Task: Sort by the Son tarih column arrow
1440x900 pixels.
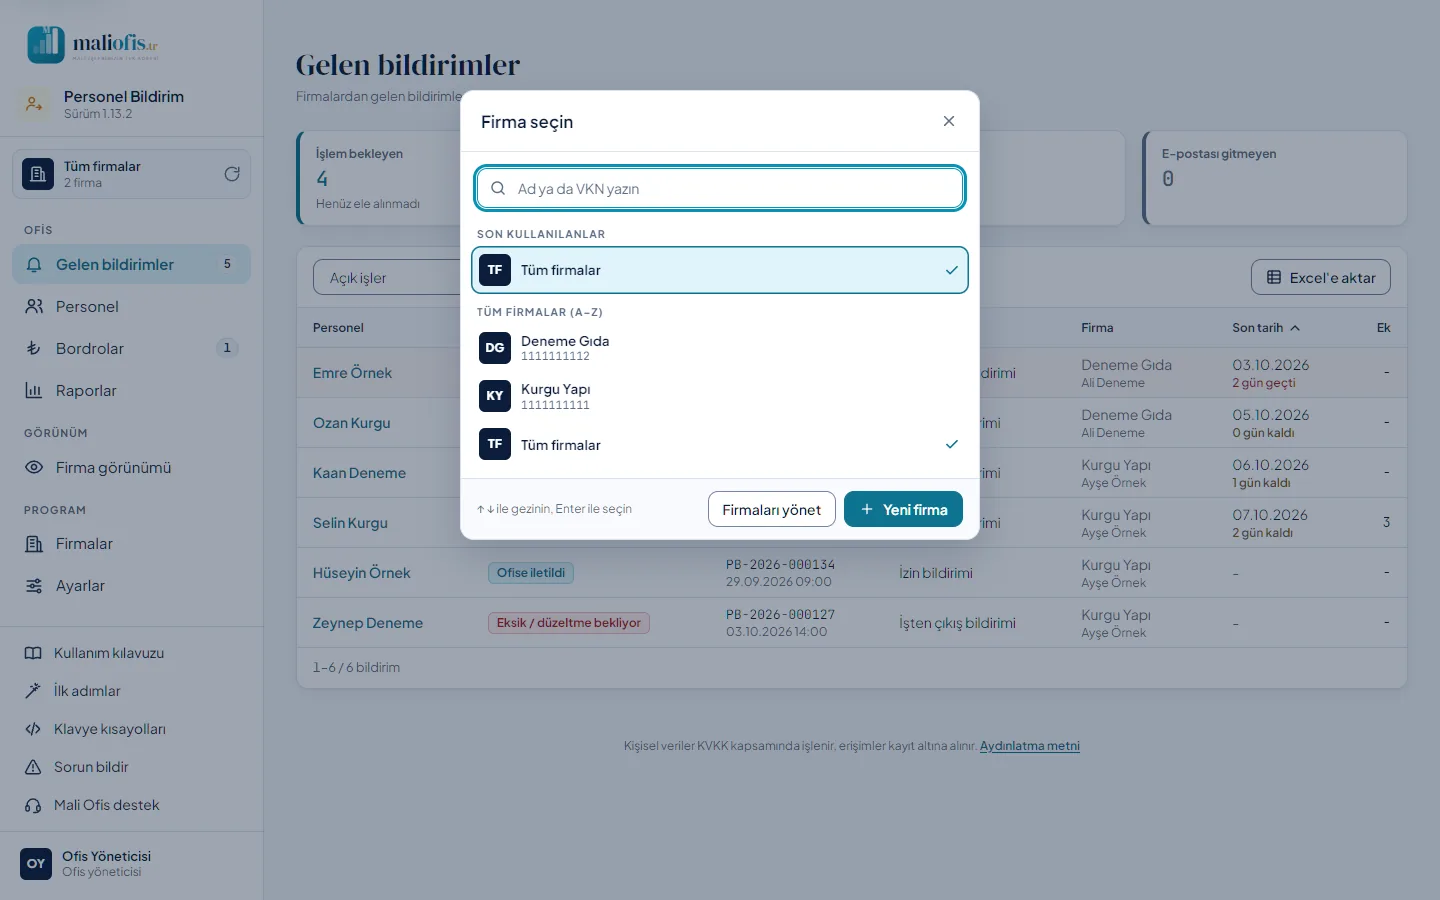Action: [x=1295, y=328]
